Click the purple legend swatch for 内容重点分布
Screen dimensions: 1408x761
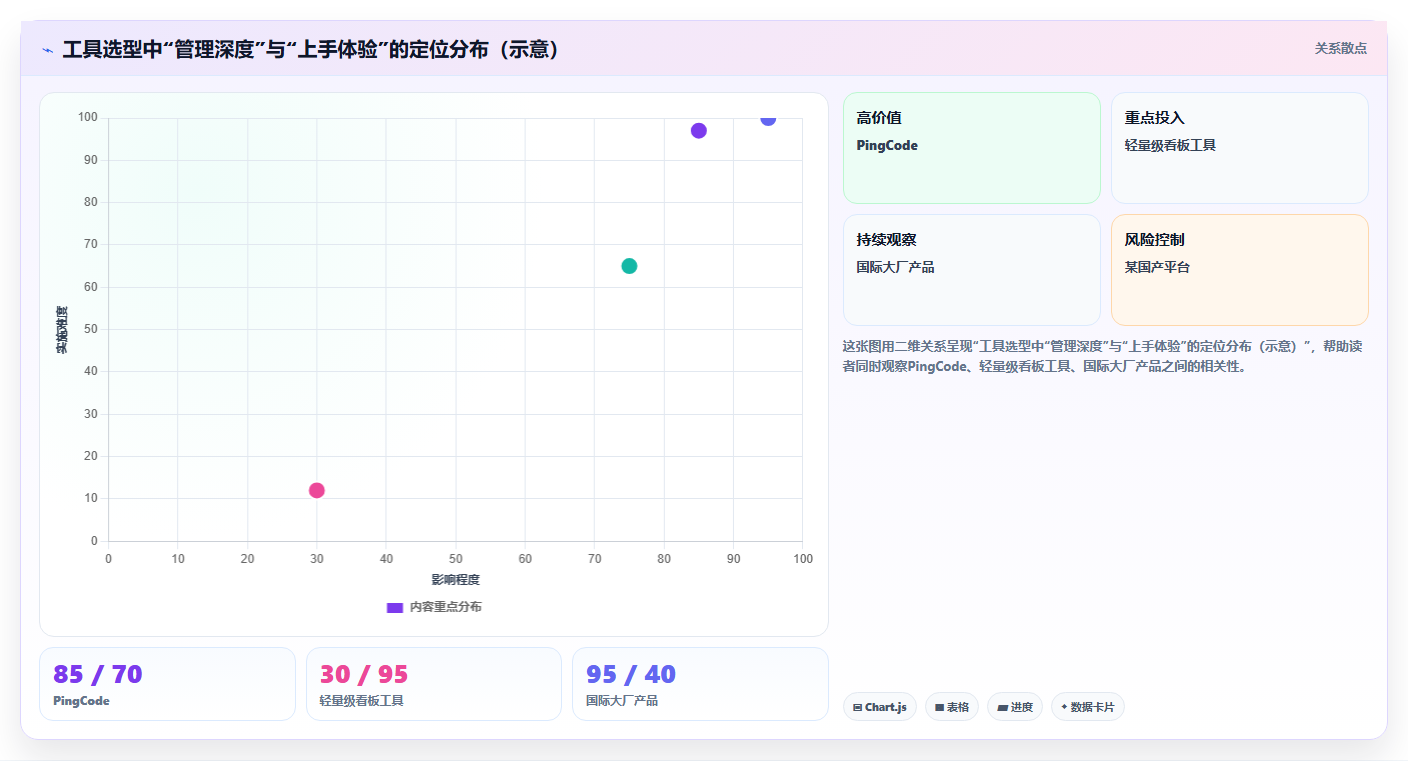(395, 607)
